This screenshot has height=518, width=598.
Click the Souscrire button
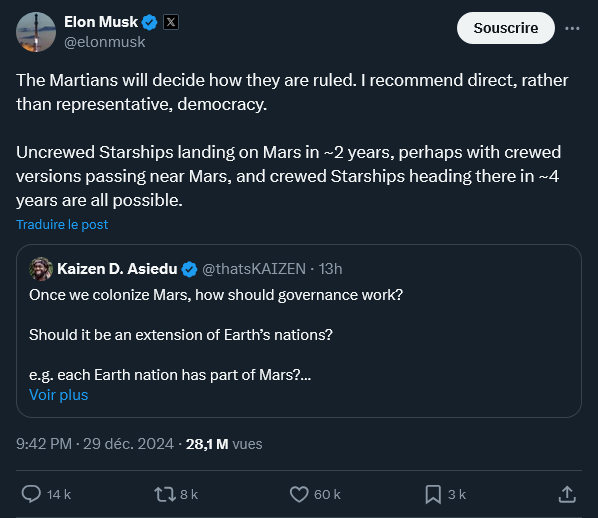tap(506, 28)
